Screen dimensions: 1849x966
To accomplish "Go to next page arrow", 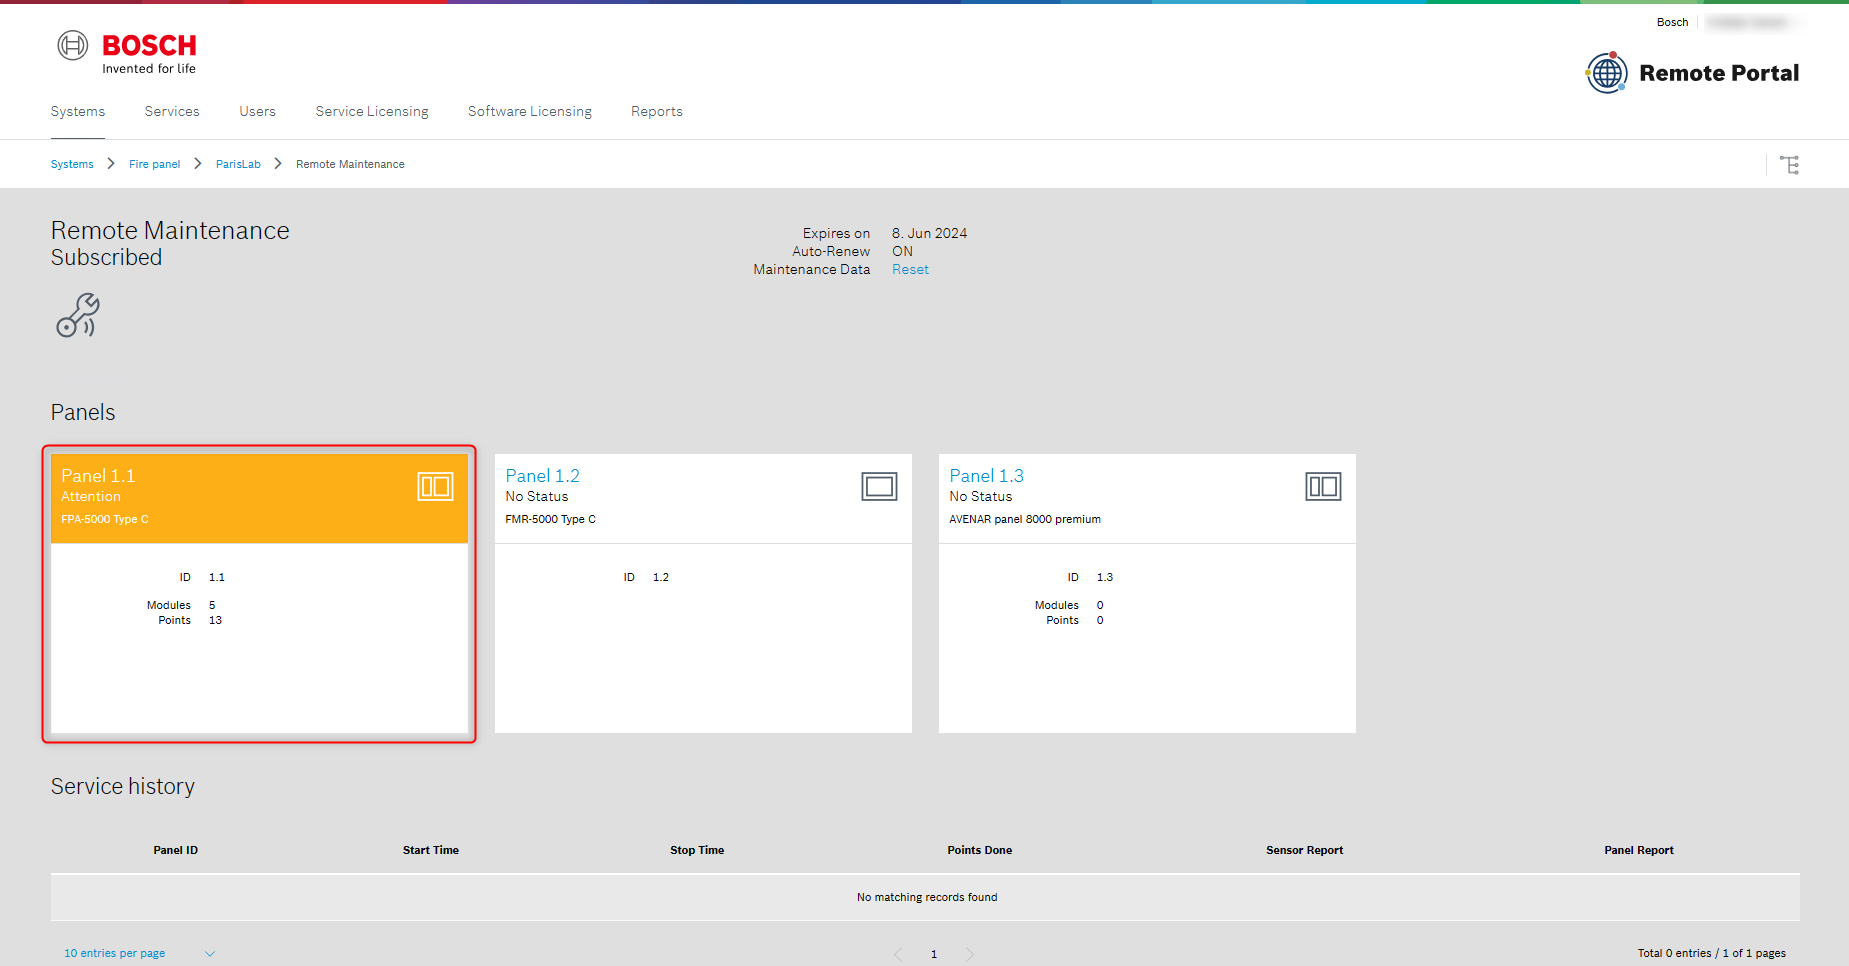I will [x=969, y=954].
